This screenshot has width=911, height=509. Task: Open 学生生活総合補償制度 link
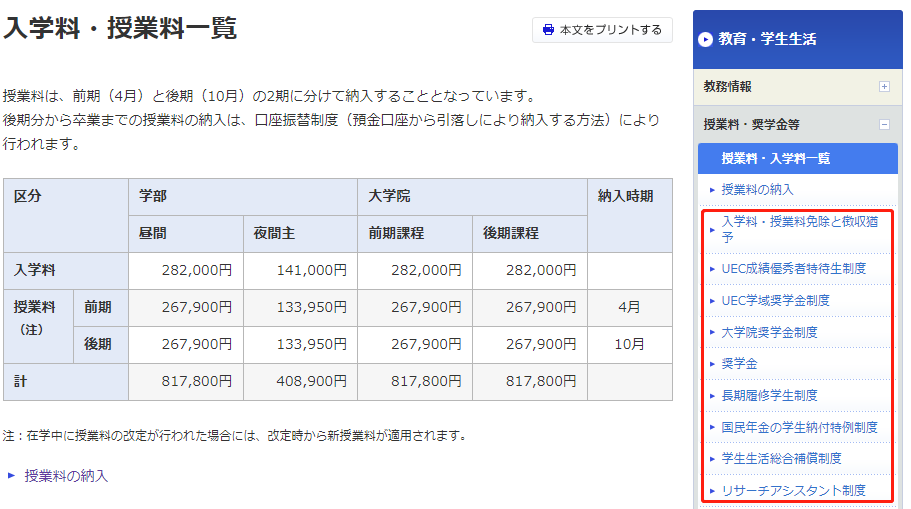pos(781,458)
